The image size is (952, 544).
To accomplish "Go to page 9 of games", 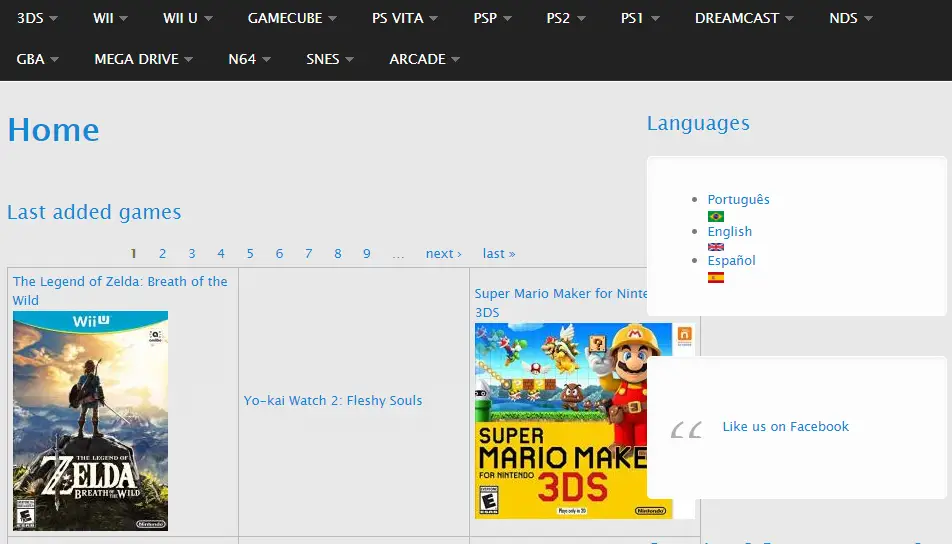I will click(x=367, y=254).
